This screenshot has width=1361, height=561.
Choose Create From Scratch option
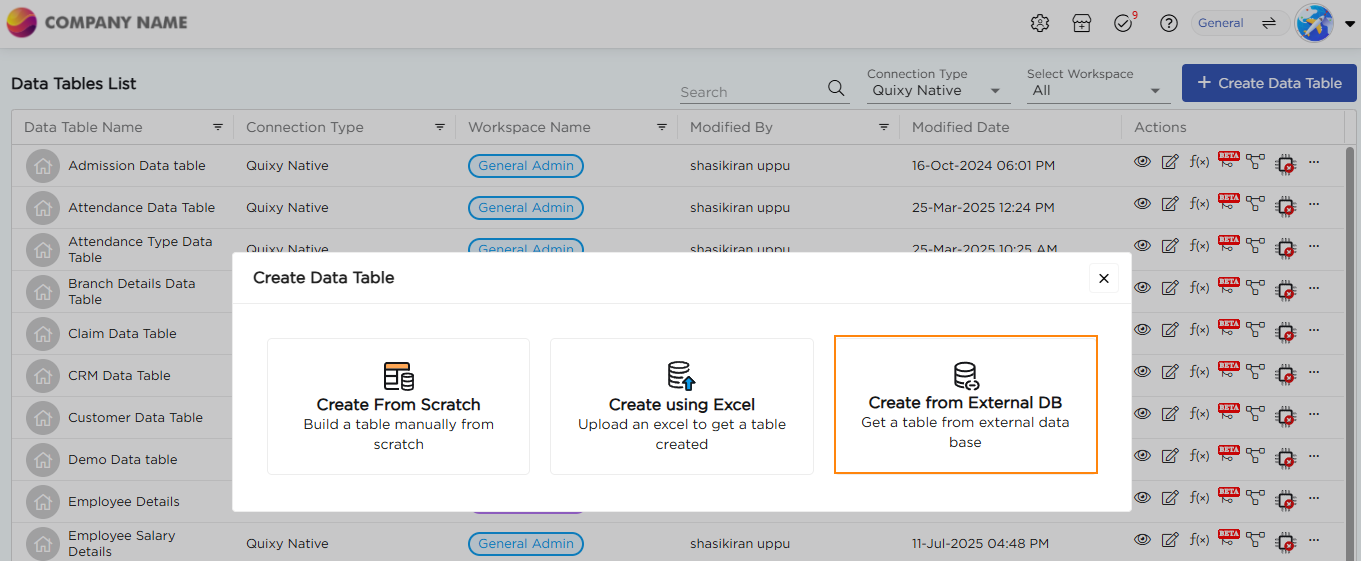(398, 406)
